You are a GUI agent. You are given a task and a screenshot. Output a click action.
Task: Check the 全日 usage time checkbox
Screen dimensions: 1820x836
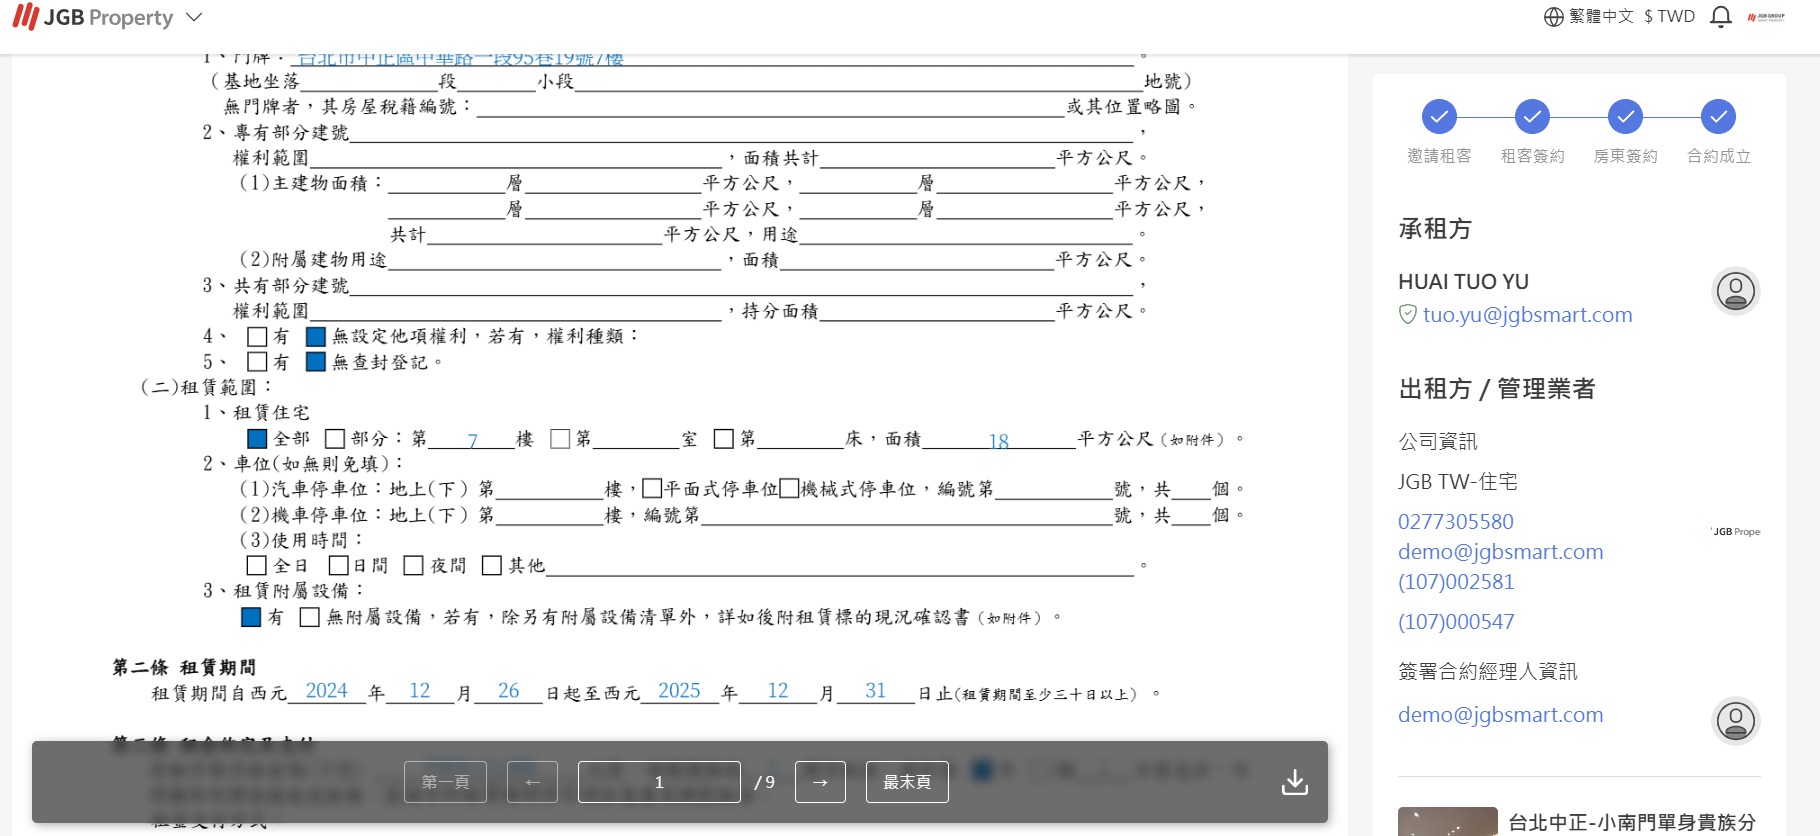[x=257, y=566]
